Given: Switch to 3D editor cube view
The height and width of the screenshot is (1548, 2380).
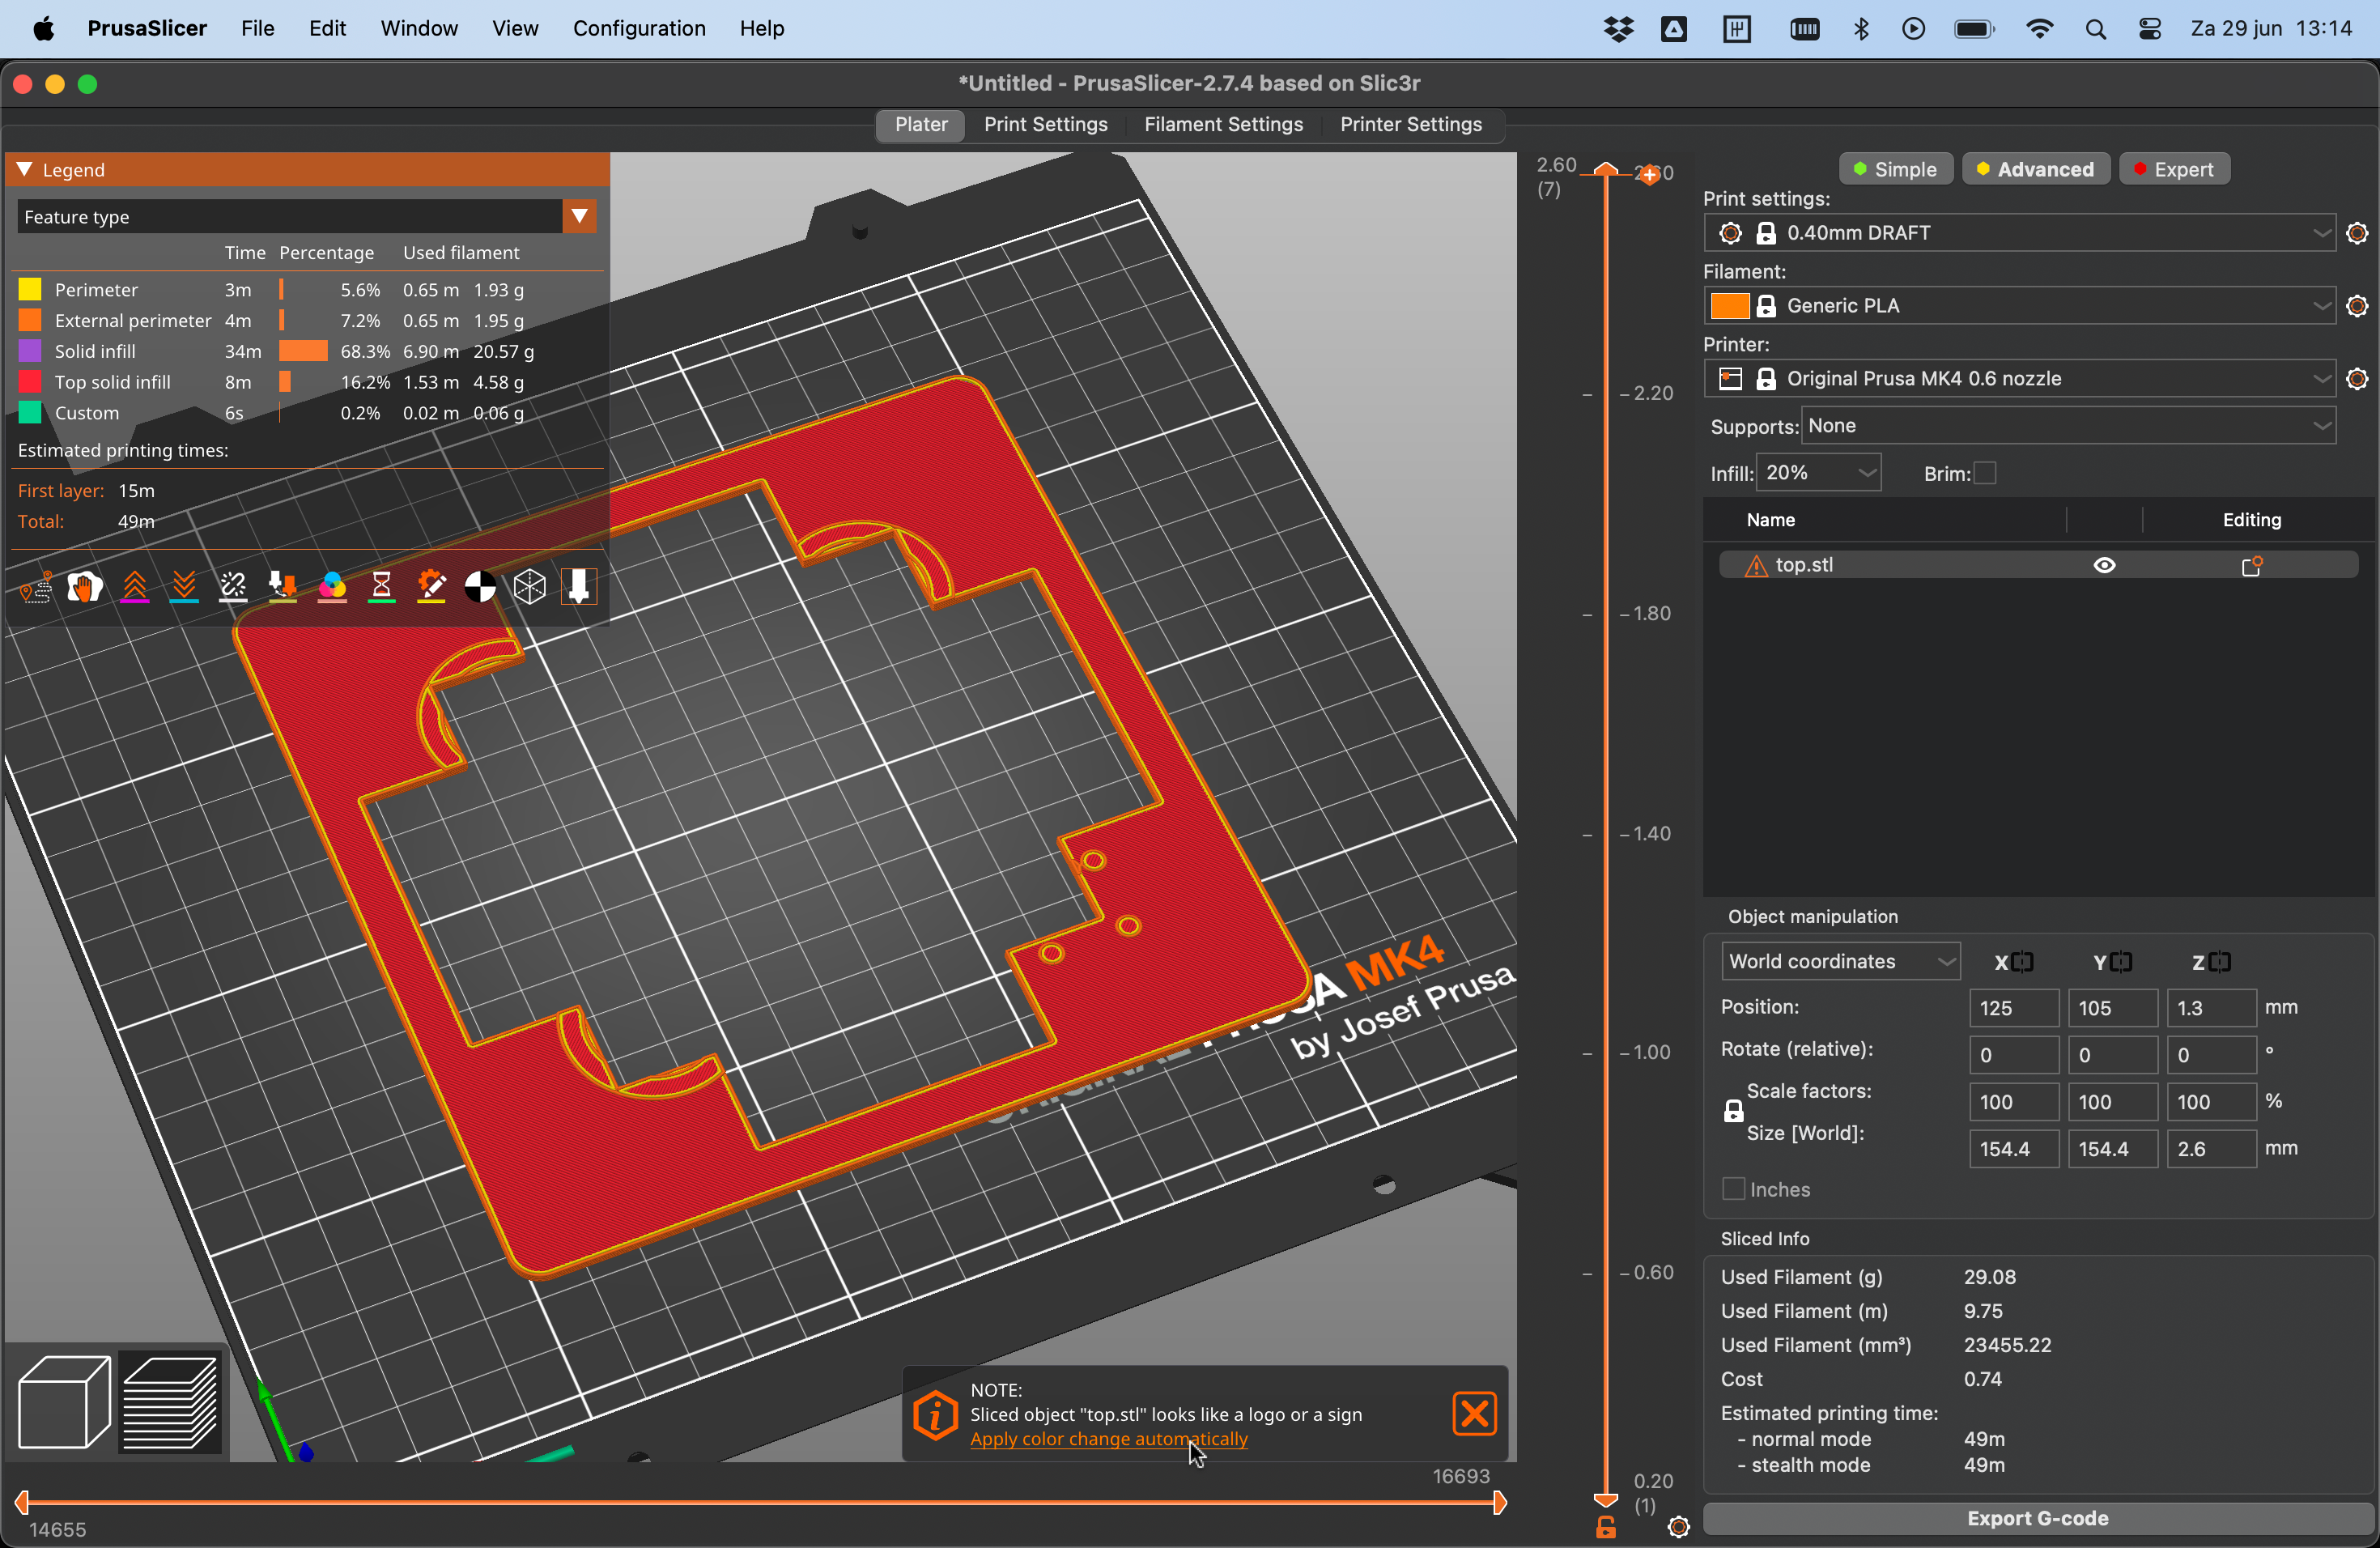Looking at the screenshot, I should 64,1402.
